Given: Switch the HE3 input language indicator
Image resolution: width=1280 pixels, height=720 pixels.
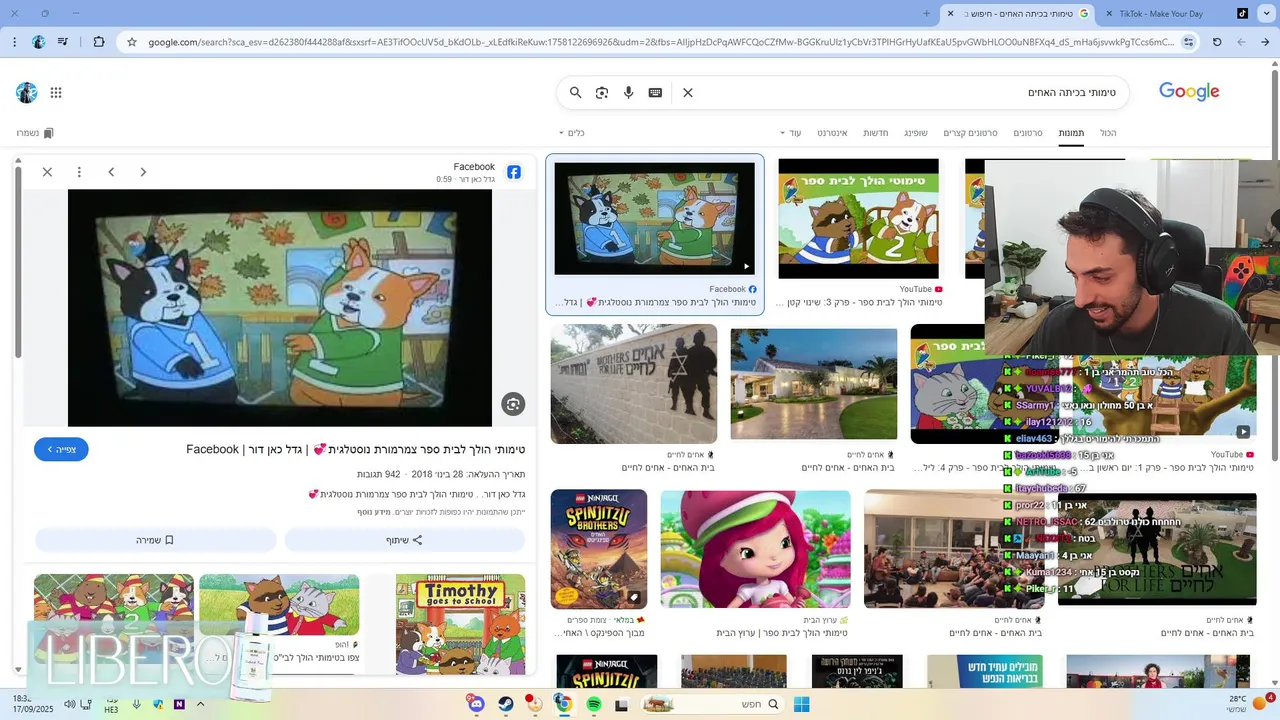Looking at the screenshot, I should [x=111, y=704].
